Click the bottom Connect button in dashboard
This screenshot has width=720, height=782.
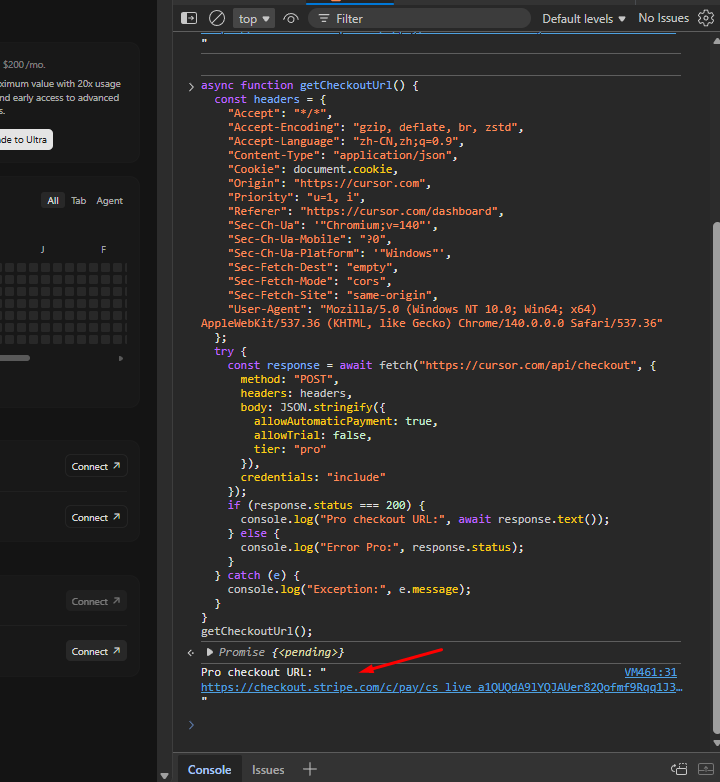96,651
